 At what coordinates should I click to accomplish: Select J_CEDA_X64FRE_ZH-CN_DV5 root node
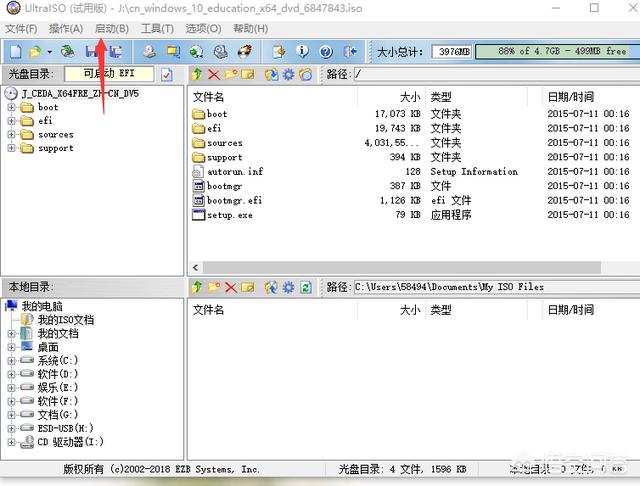pos(80,94)
